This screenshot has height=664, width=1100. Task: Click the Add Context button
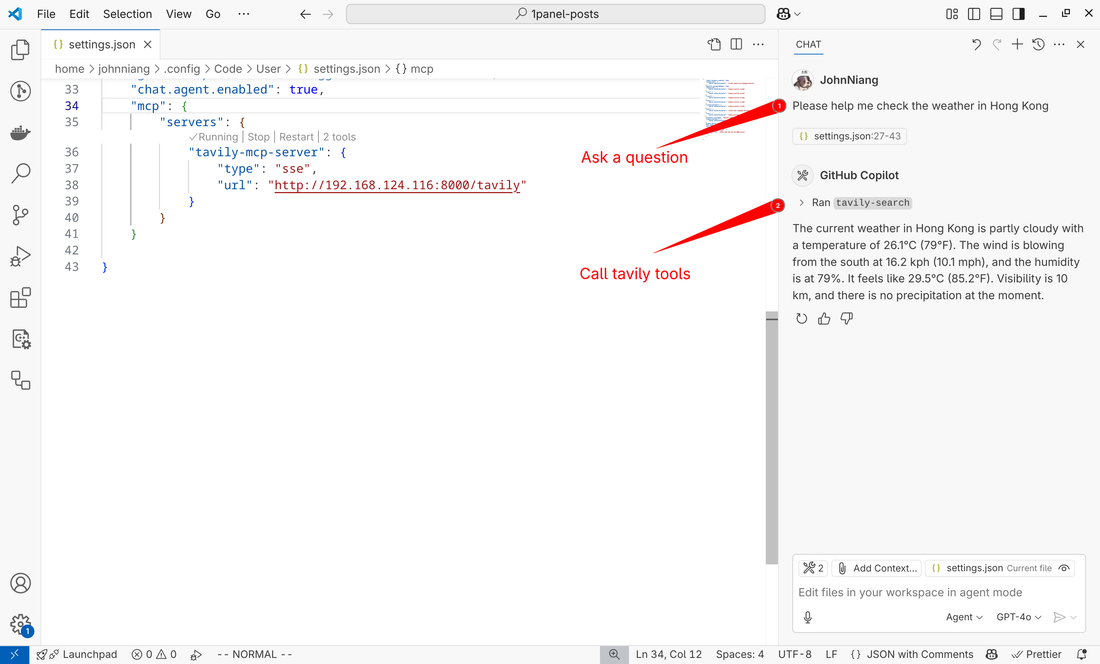(877, 568)
